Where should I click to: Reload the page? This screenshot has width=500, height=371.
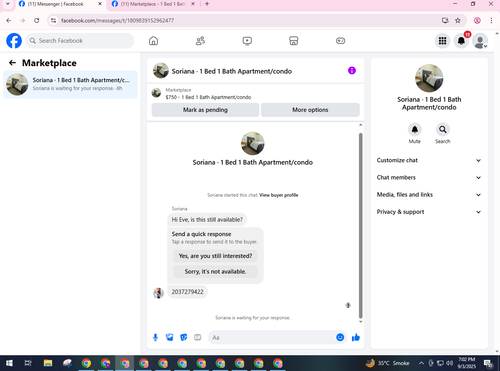click(37, 20)
